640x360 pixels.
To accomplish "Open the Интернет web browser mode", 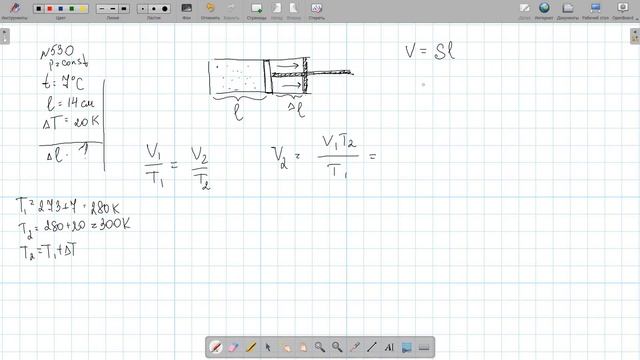I will pos(544,11).
